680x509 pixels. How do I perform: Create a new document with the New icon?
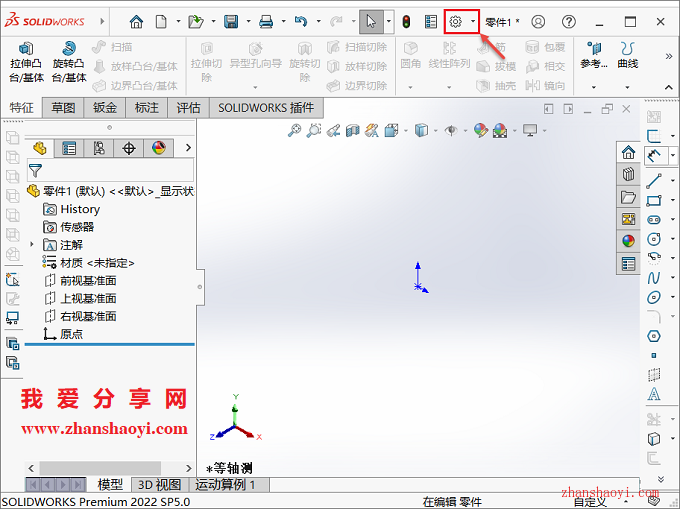[x=161, y=21]
